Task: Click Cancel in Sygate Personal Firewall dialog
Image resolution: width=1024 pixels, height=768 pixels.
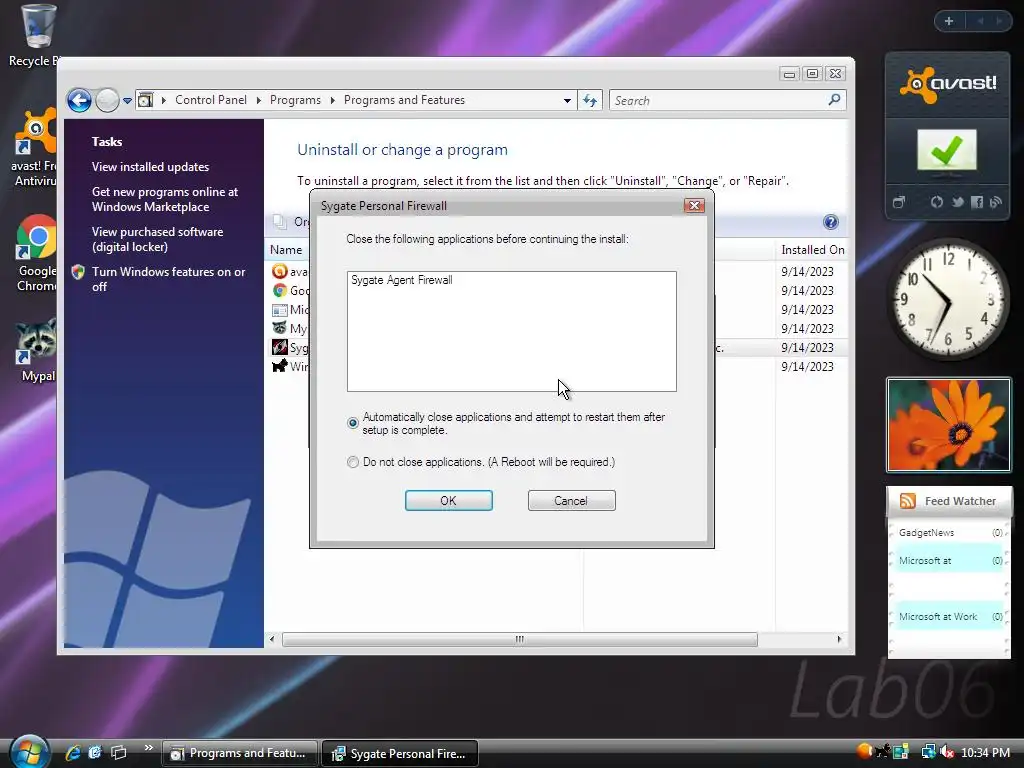Action: pyautogui.click(x=571, y=501)
